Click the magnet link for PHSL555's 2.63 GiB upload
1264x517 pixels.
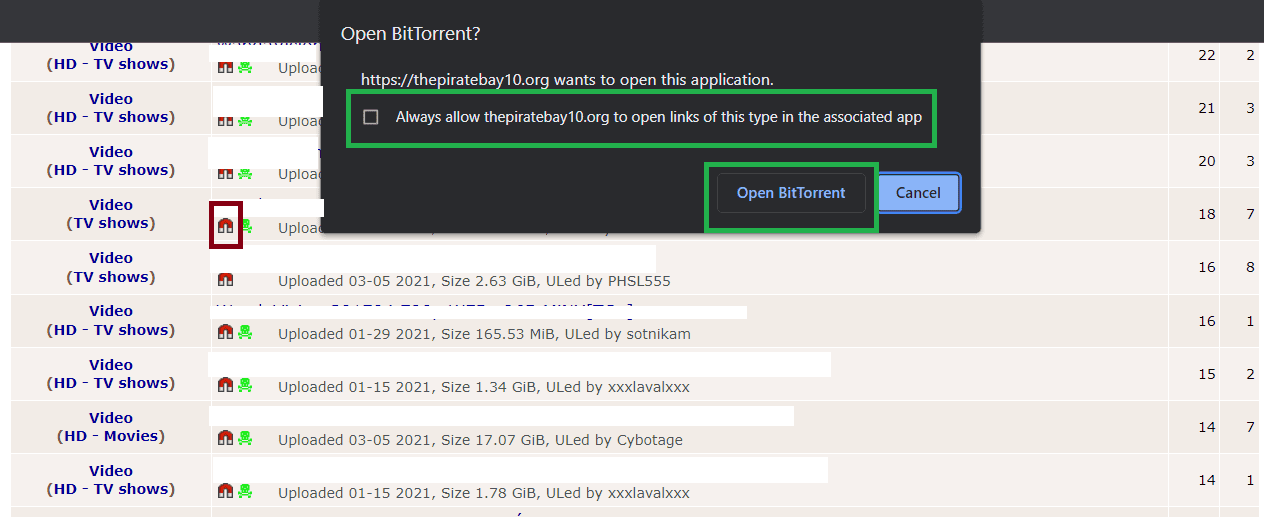pos(225,279)
